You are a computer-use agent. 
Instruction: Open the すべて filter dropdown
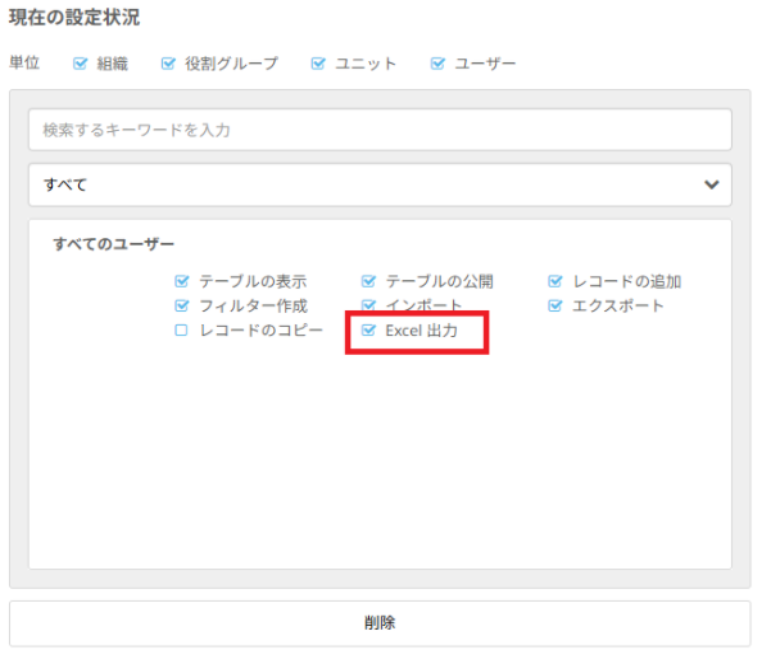pyautogui.click(x=380, y=185)
